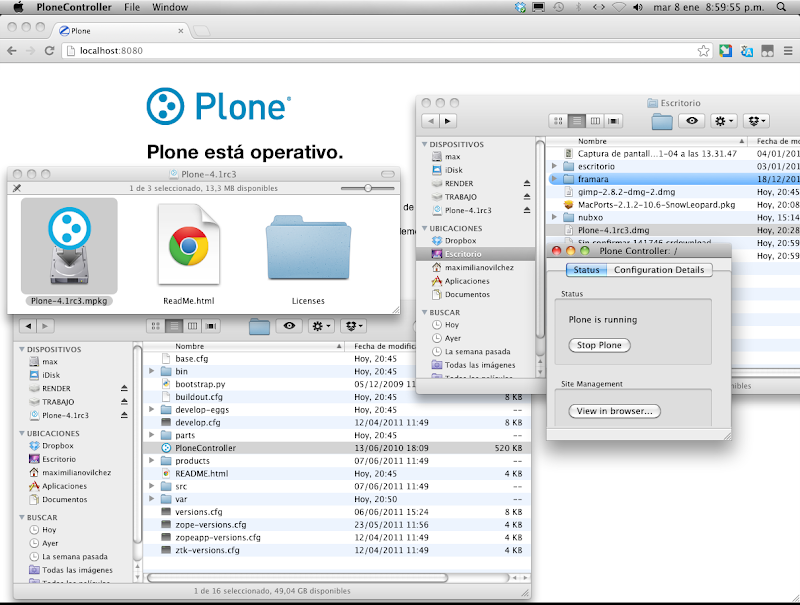The height and width of the screenshot is (605, 800).
Task: Click the PloneController app in file list
Action: point(205,448)
